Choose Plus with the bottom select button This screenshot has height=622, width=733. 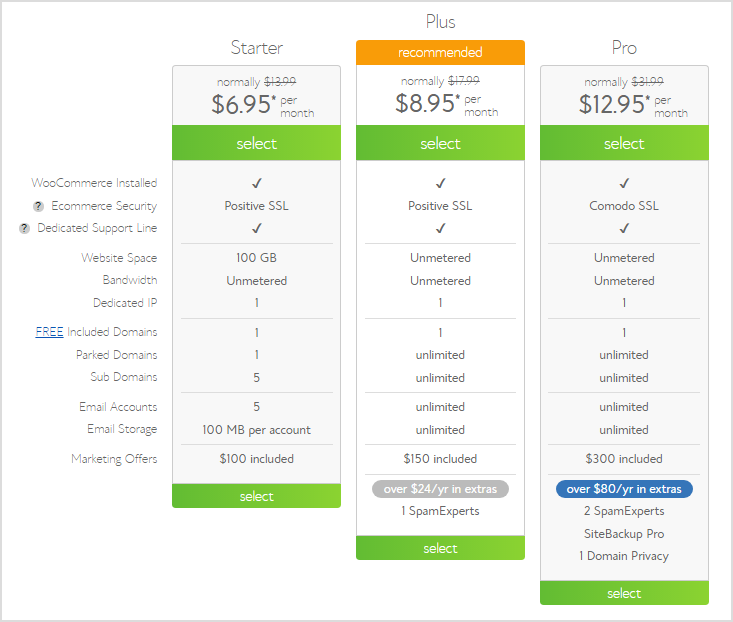click(440, 548)
